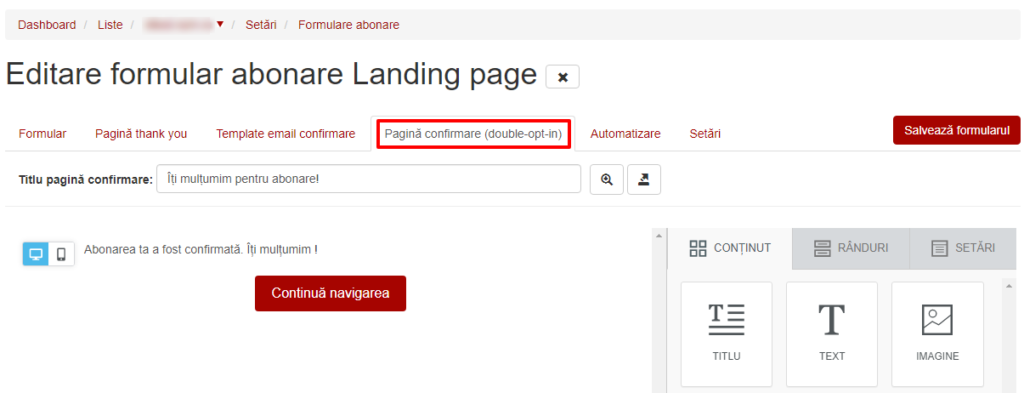
Task: Add a TEXT content block
Action: (x=831, y=334)
